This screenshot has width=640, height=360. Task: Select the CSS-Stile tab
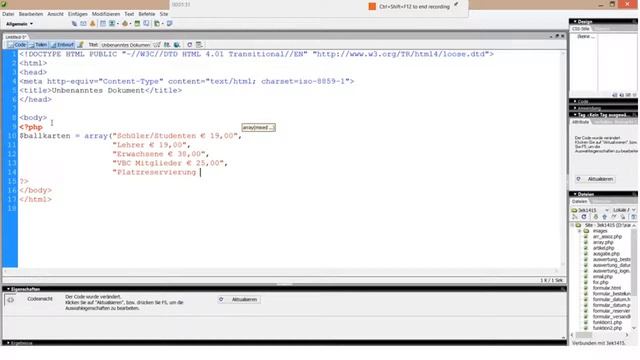(x=580, y=29)
